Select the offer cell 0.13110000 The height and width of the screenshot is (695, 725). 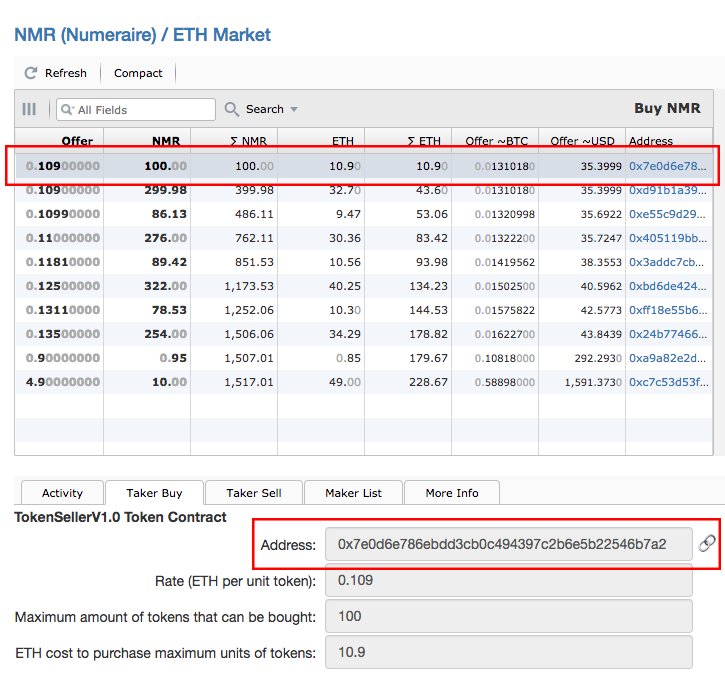(63, 310)
